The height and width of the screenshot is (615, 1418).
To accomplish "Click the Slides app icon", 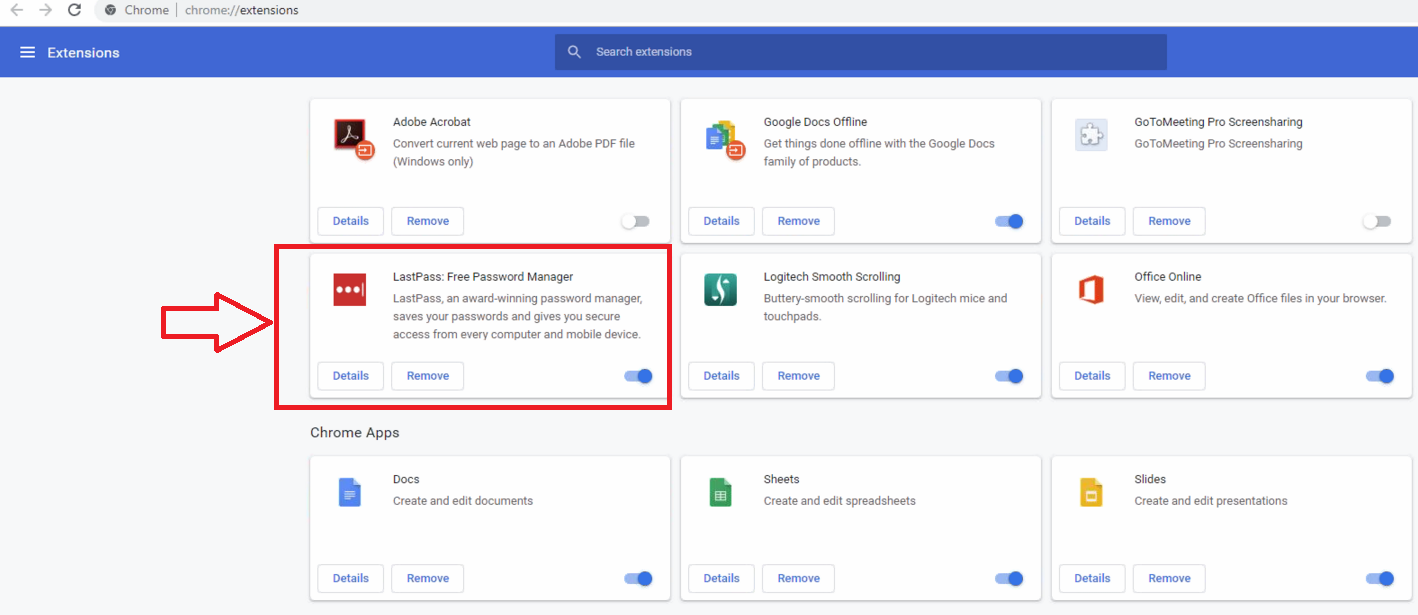I will [x=1091, y=492].
